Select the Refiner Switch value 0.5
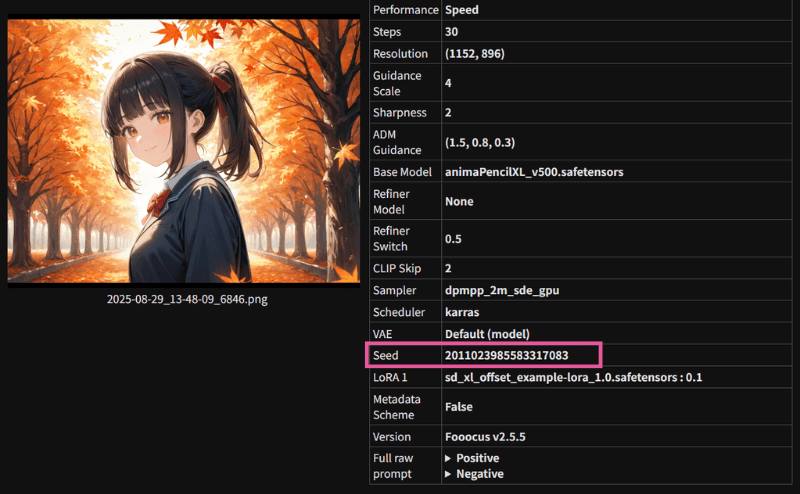Viewport: 800px width, 494px height. coord(455,238)
